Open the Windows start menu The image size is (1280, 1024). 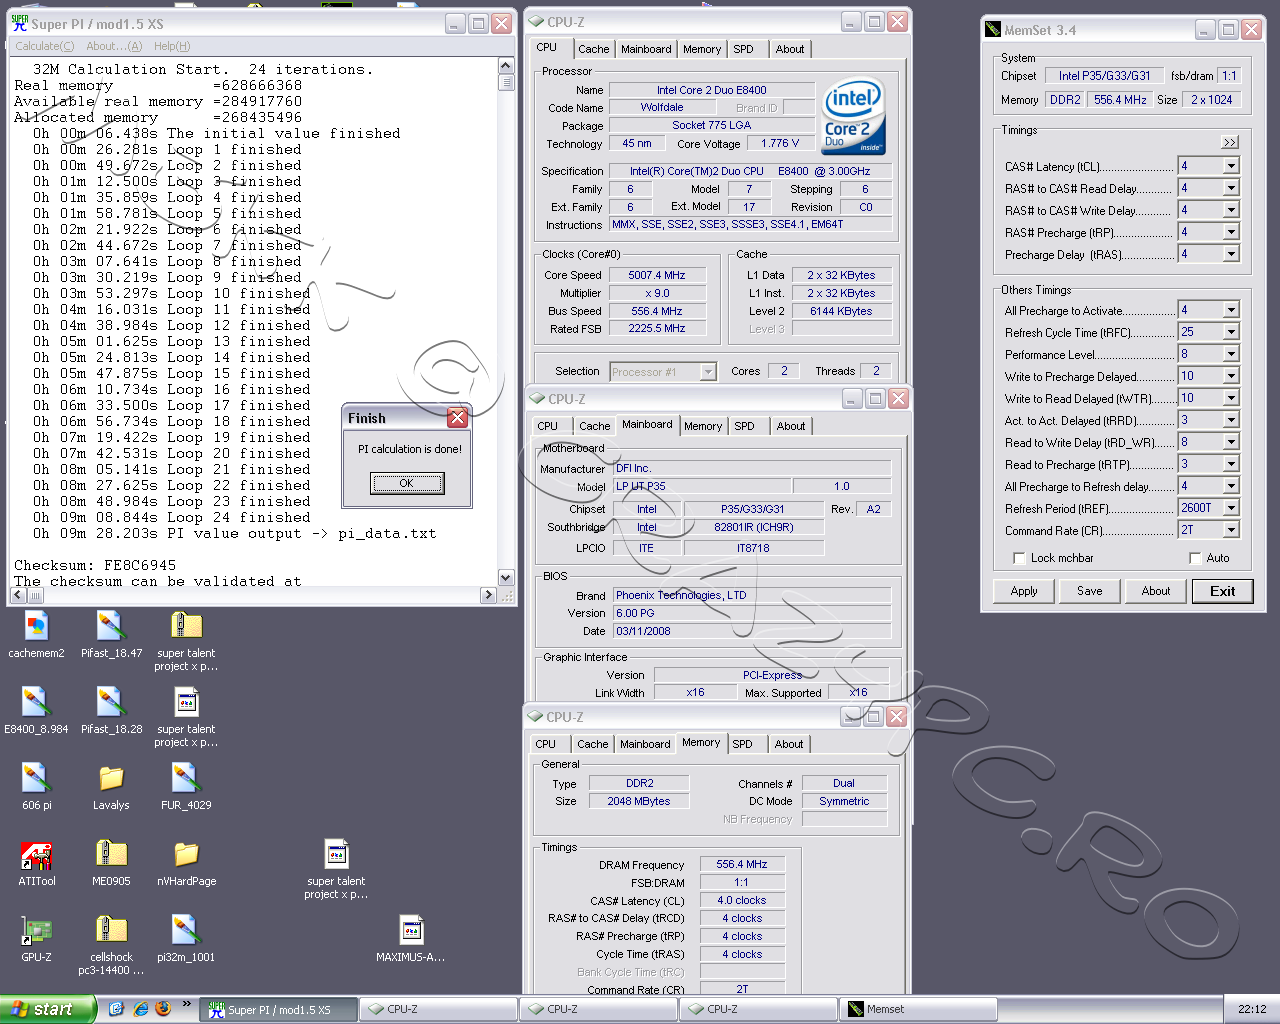(47, 1009)
